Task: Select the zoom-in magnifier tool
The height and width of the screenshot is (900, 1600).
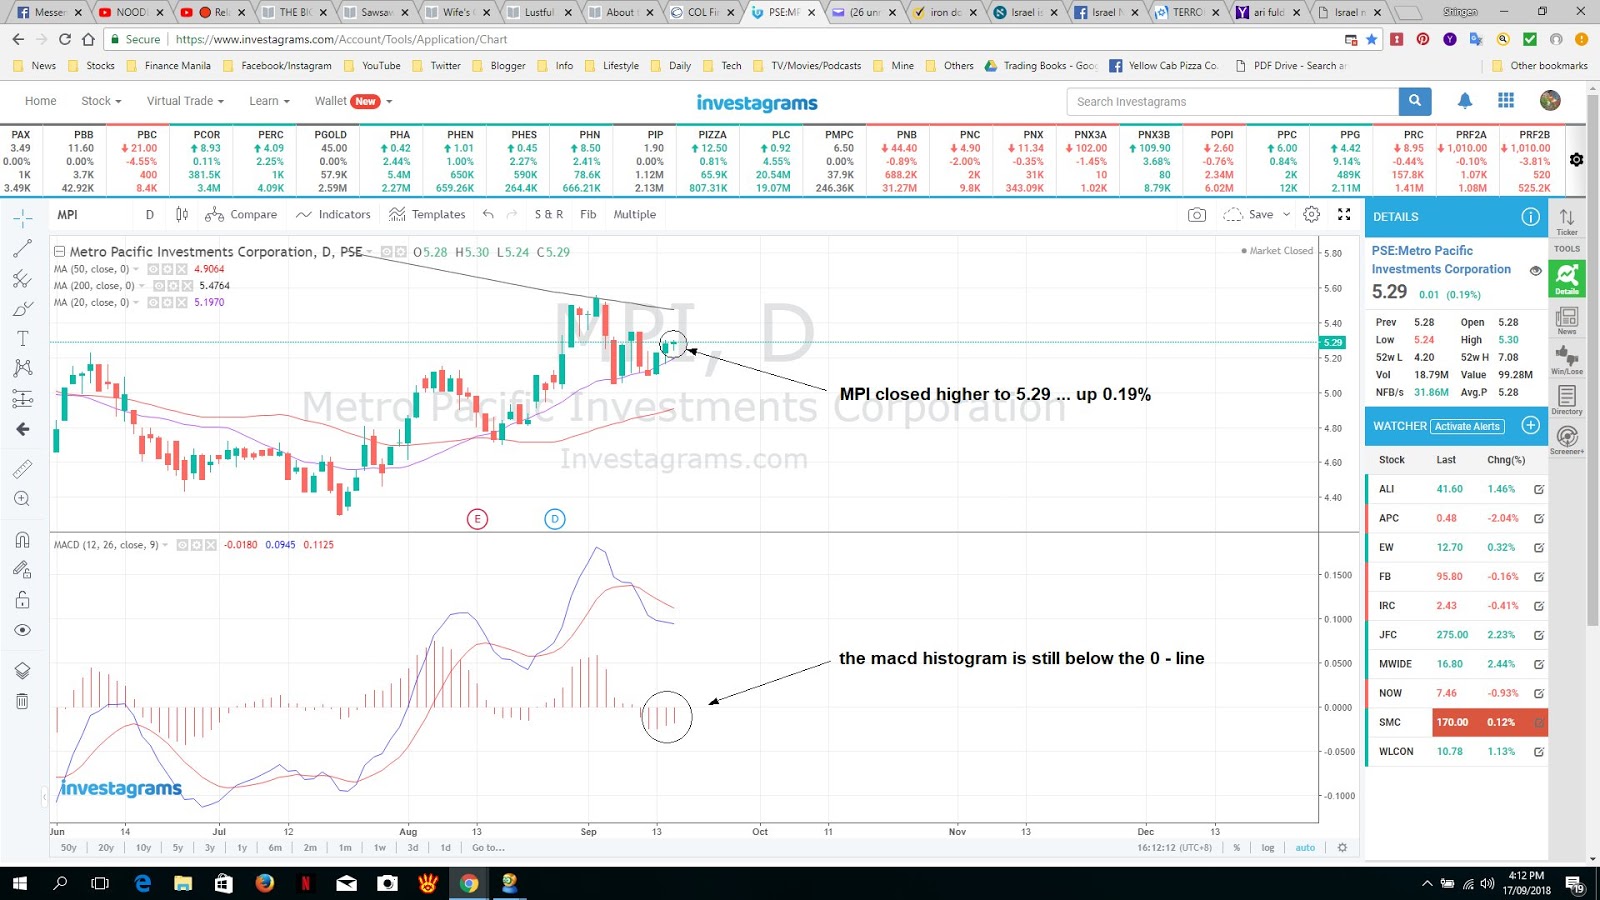Action: coord(22,498)
